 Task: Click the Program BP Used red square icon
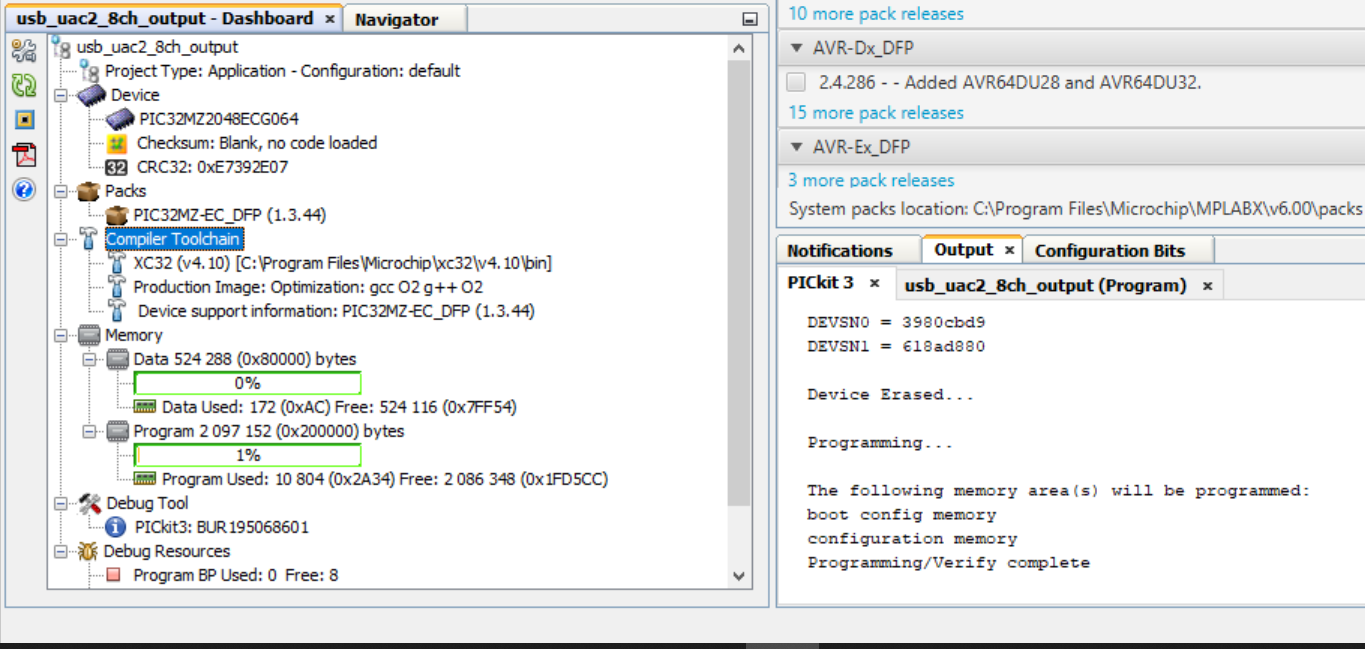pyautogui.click(x=113, y=575)
